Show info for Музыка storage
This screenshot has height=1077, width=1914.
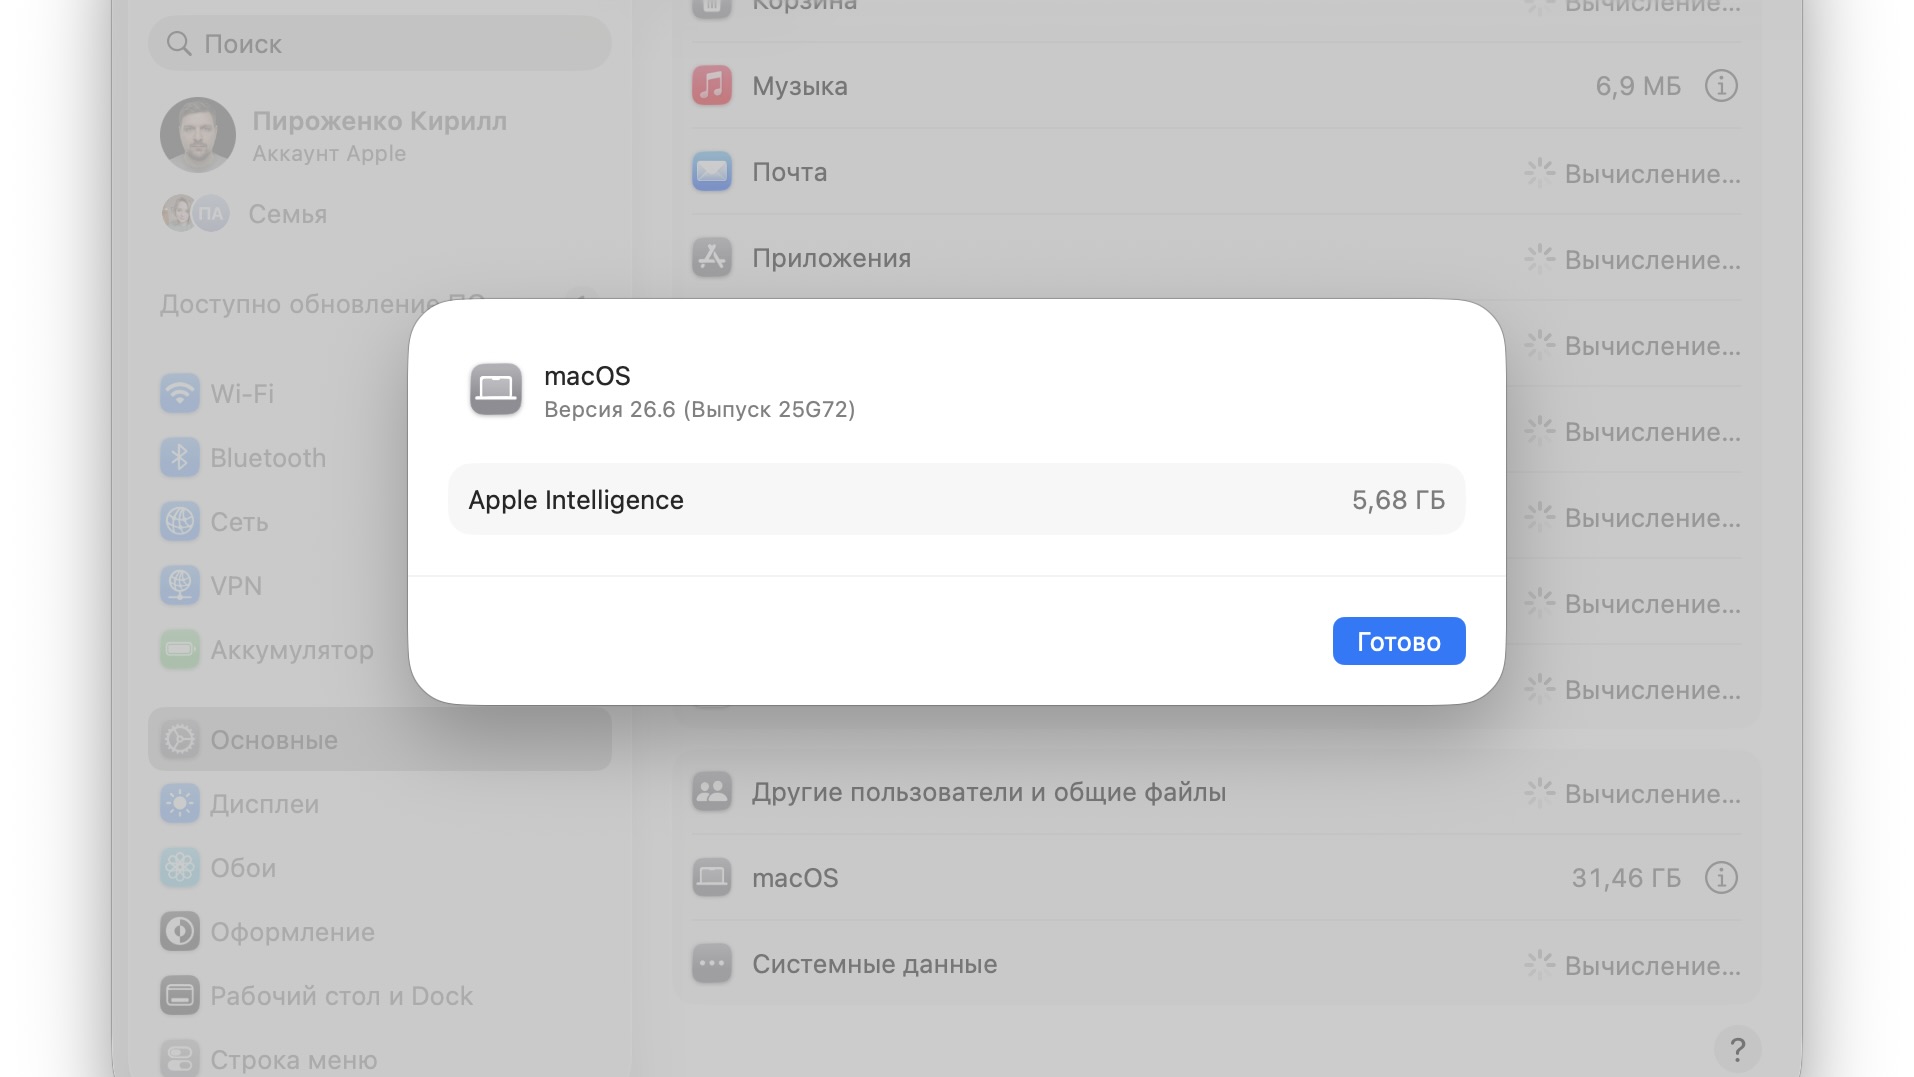[x=1721, y=86]
